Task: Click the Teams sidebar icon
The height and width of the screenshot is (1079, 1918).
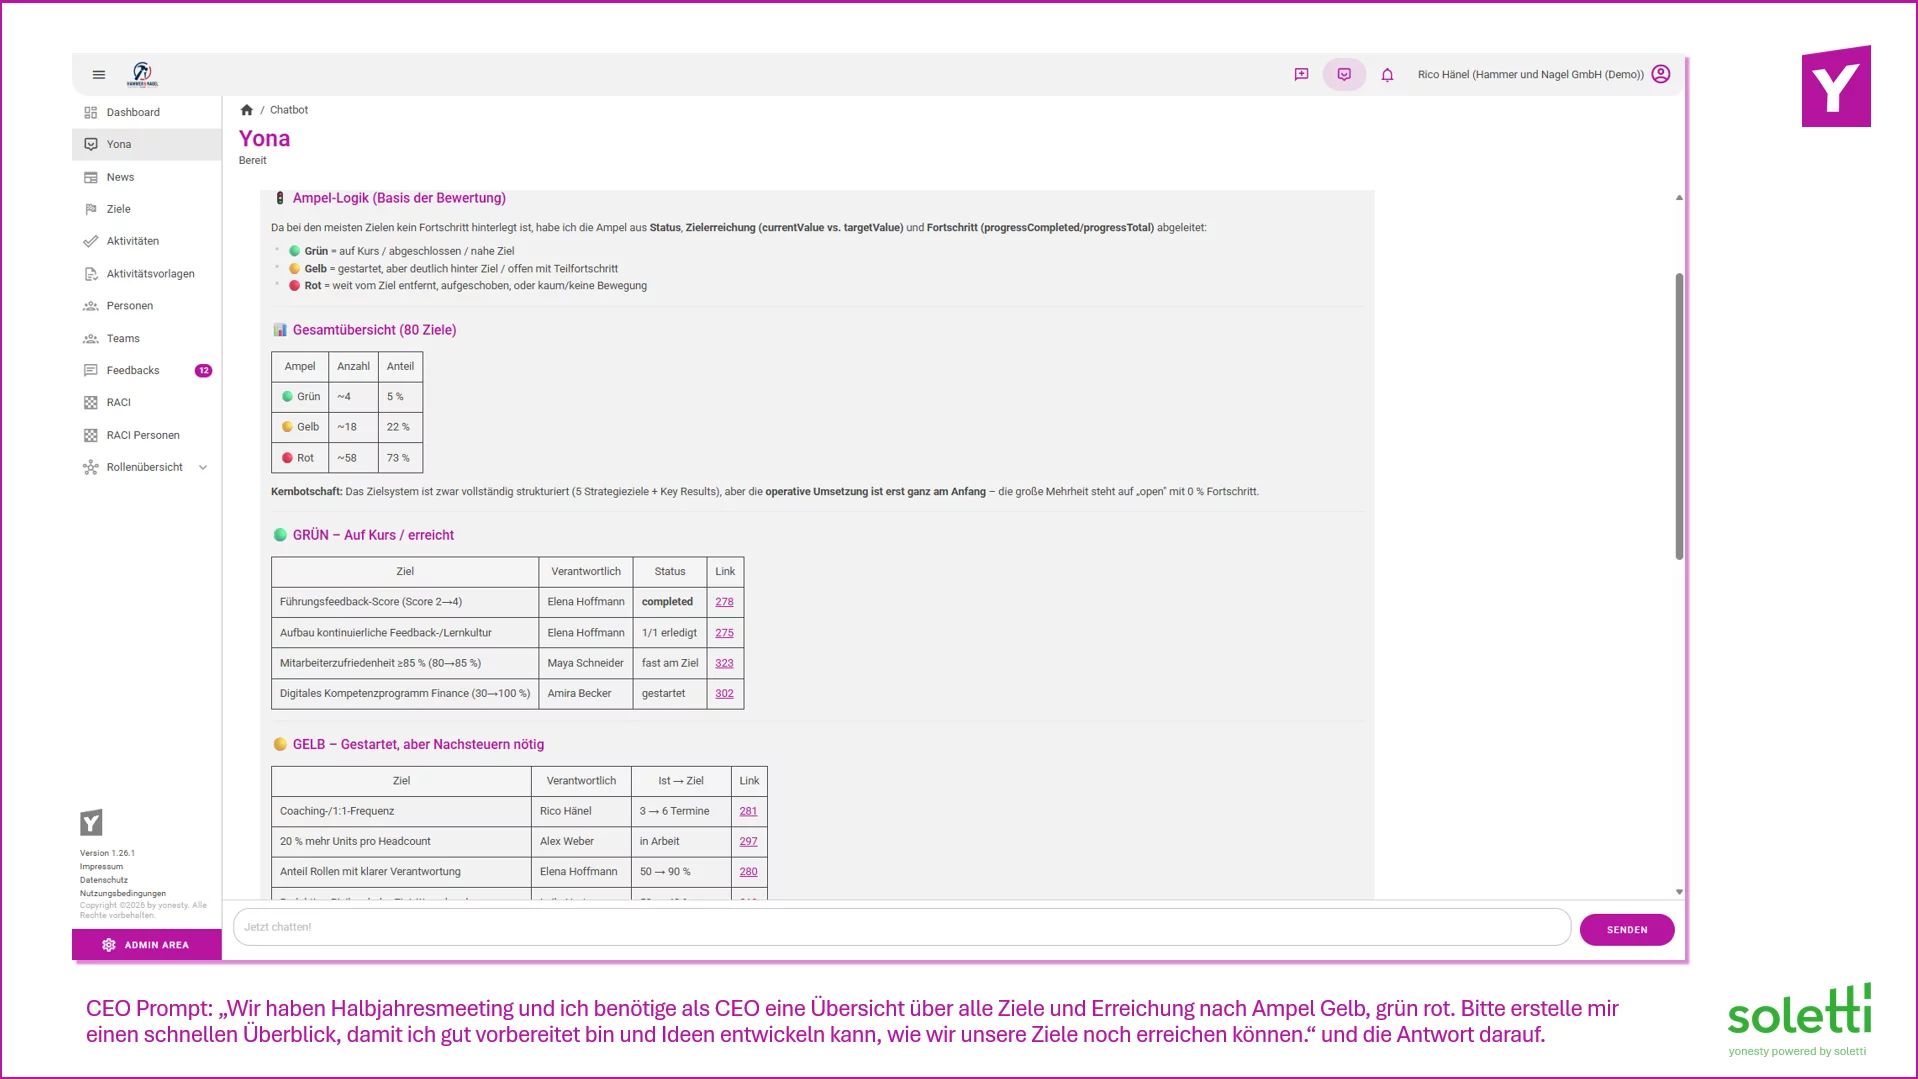Action: [x=91, y=339]
